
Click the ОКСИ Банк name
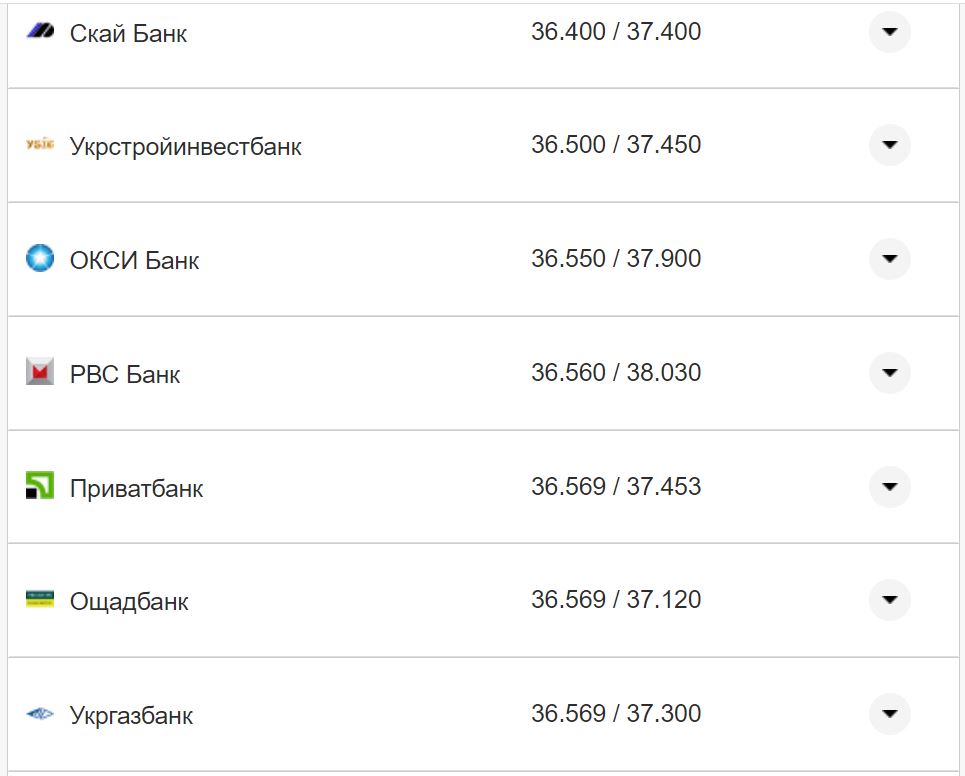(x=134, y=261)
